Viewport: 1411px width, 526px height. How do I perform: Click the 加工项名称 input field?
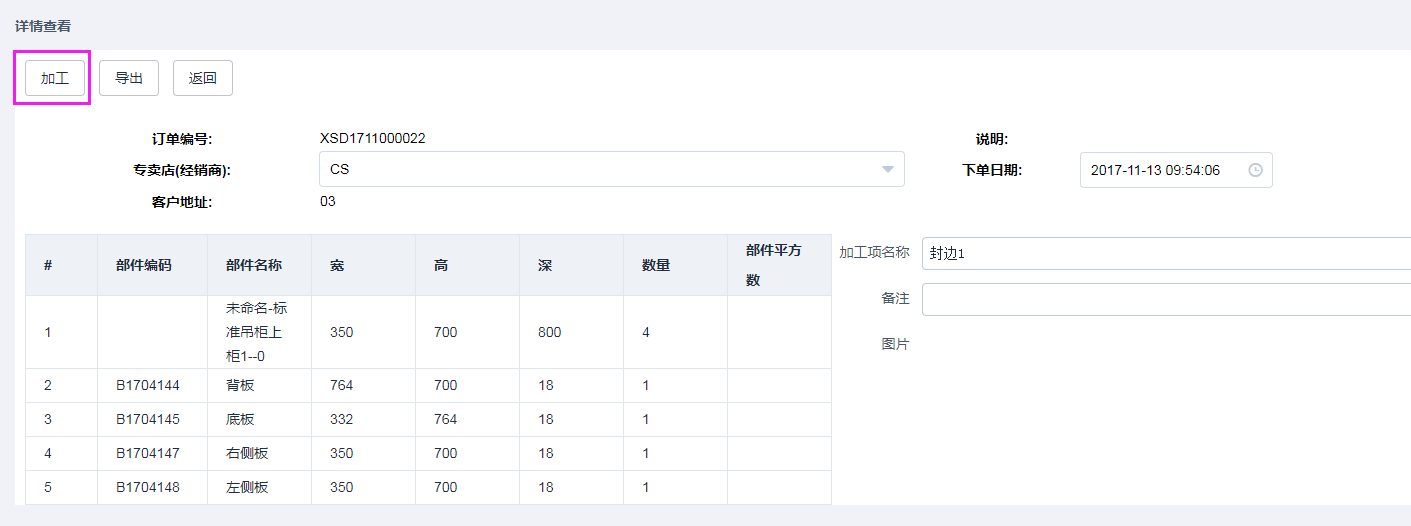(x=1165, y=253)
